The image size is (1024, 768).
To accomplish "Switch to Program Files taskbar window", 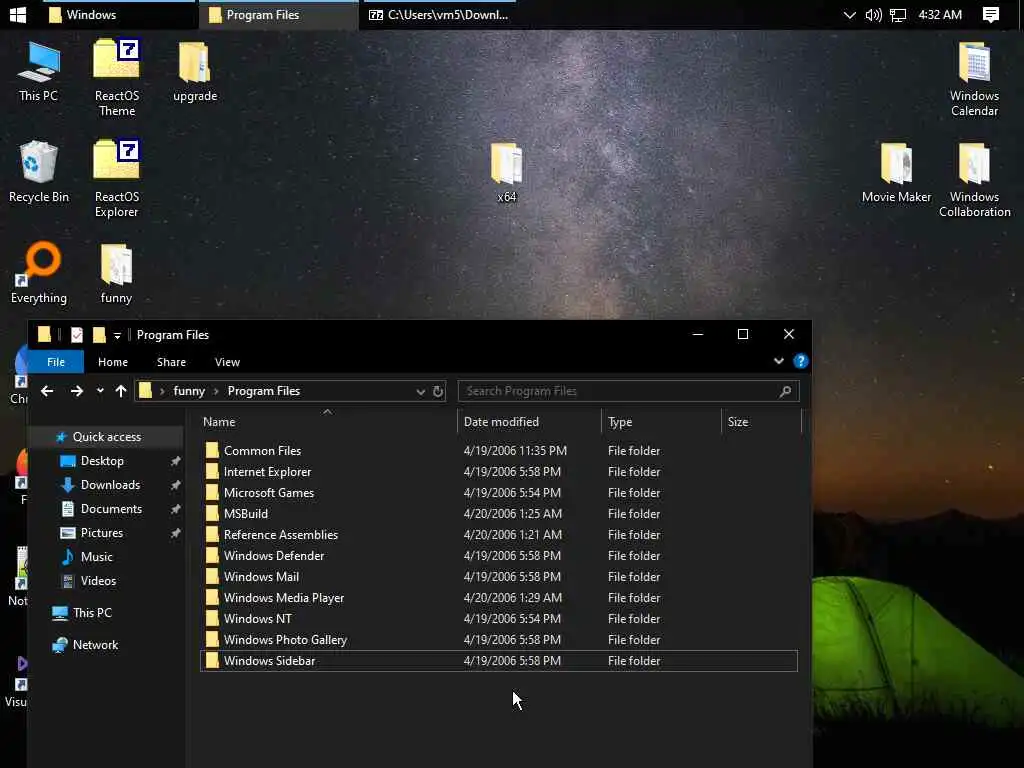I will [x=279, y=14].
